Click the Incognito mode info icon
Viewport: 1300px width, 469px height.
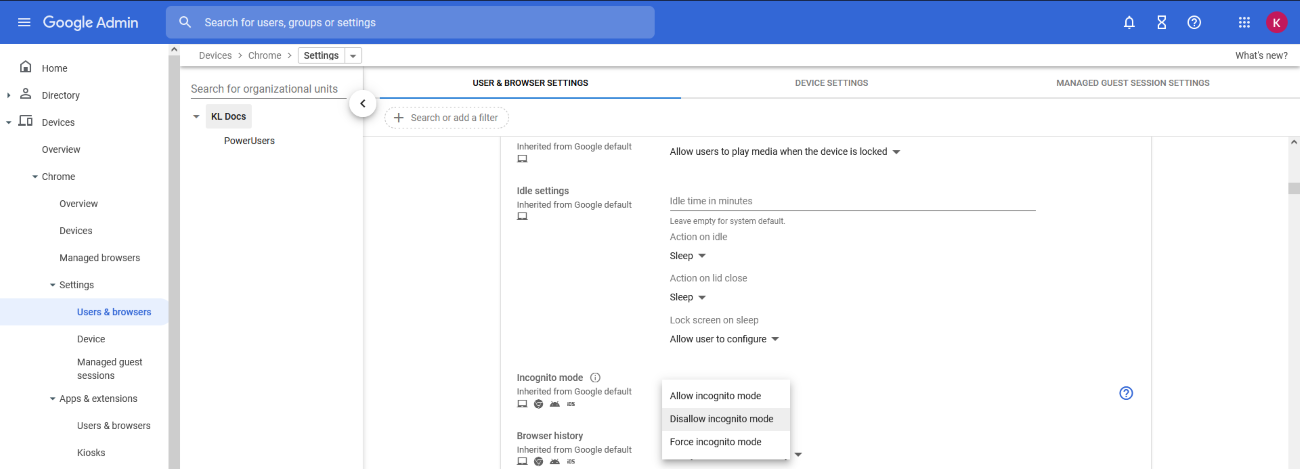click(x=595, y=378)
